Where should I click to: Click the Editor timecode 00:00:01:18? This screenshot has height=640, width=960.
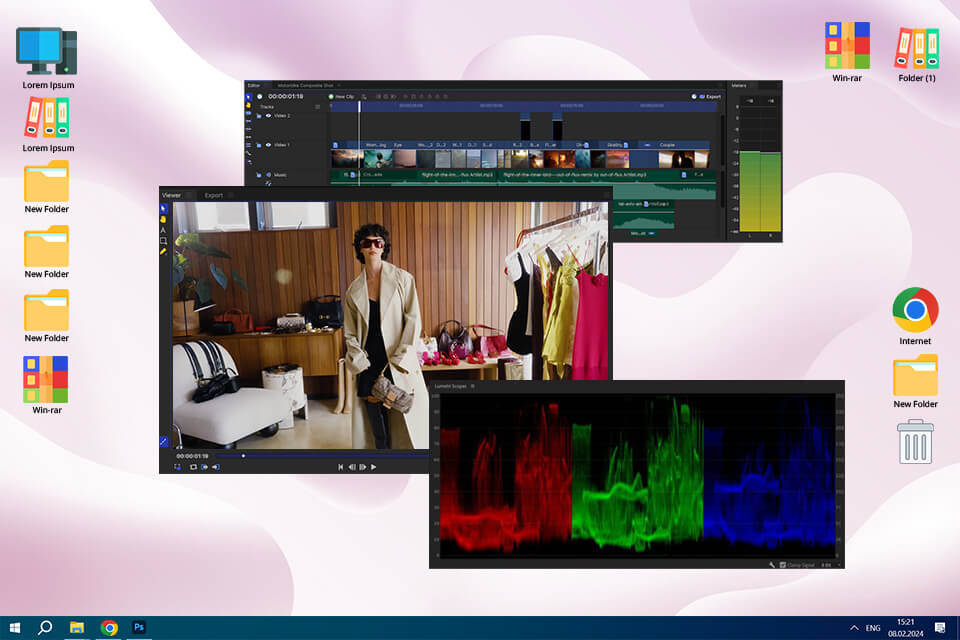click(285, 97)
